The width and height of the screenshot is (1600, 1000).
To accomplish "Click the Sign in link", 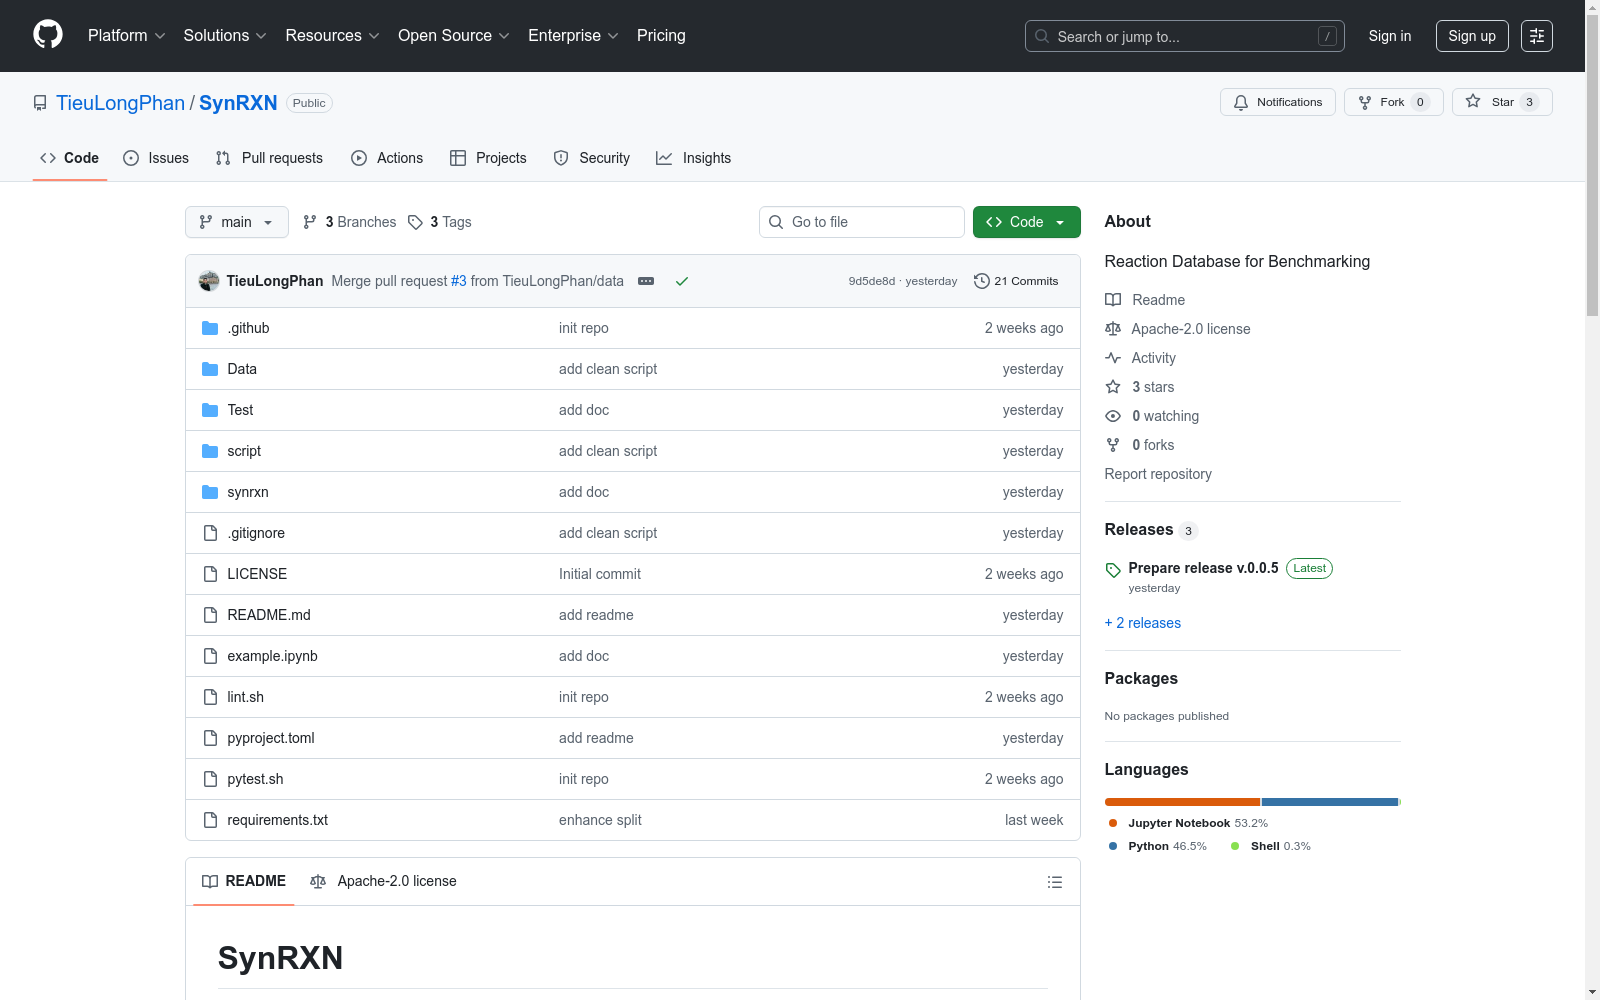I will point(1390,36).
